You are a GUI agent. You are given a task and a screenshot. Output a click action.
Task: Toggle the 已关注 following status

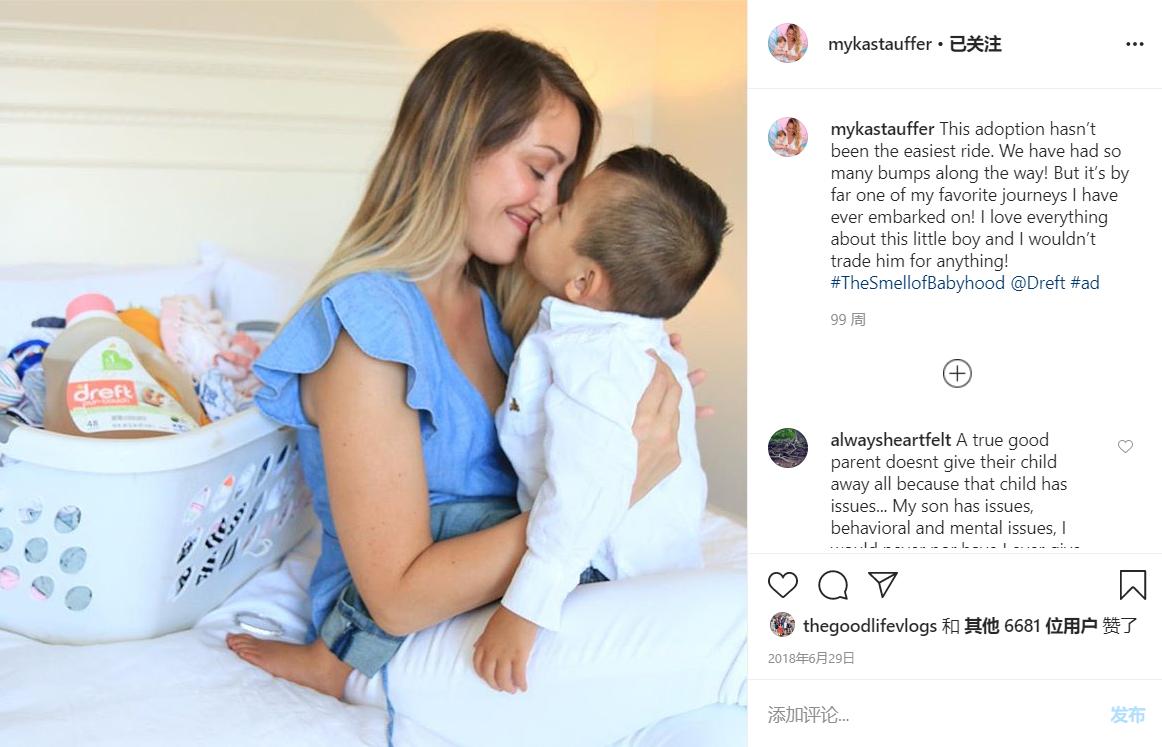pyautogui.click(x=975, y=44)
